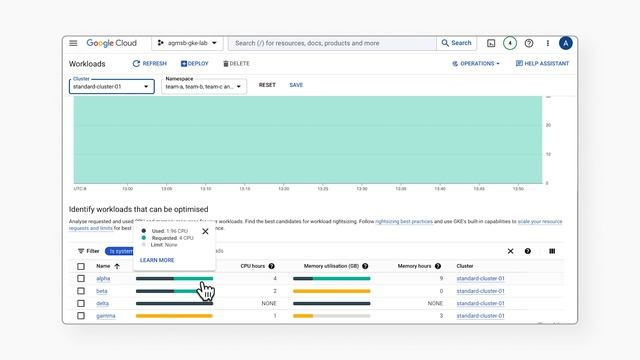Click beta memory utilisation bar

(x=331, y=291)
